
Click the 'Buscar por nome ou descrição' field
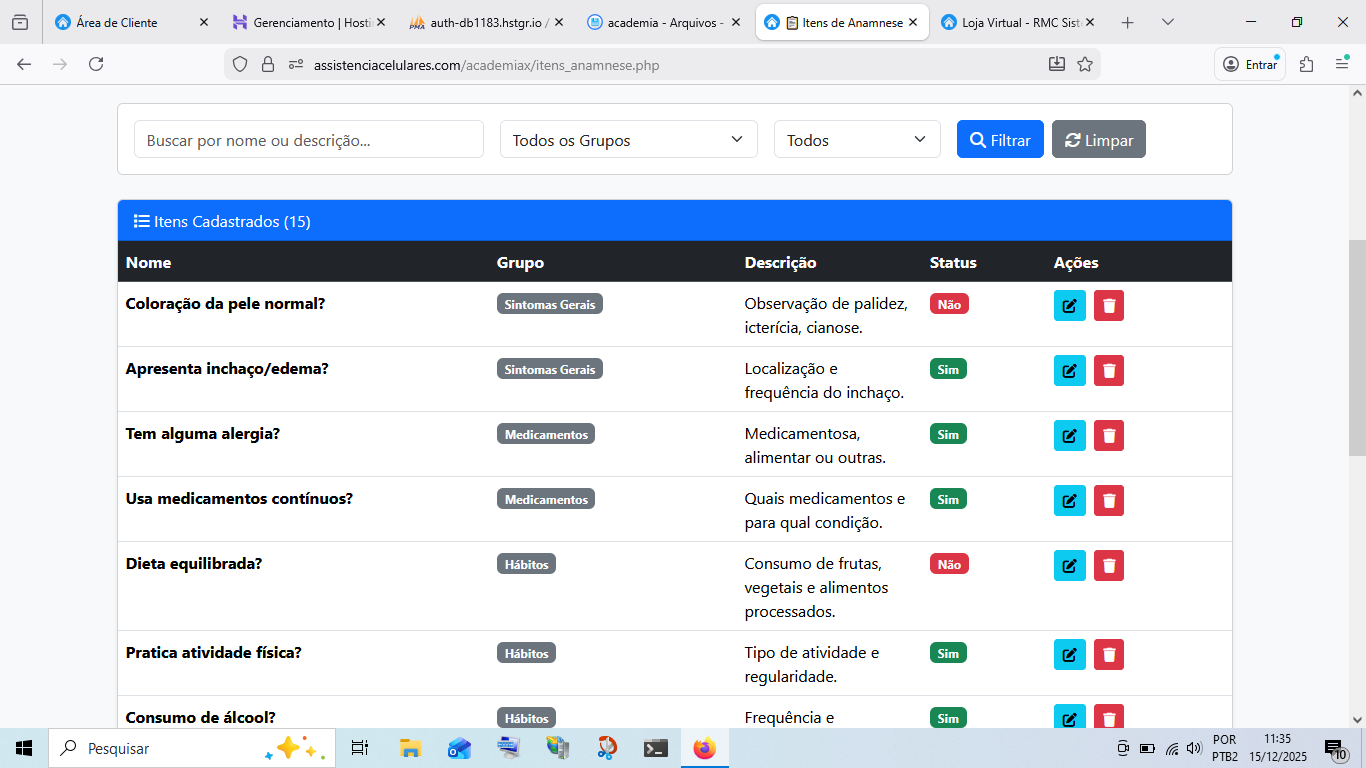coord(309,140)
